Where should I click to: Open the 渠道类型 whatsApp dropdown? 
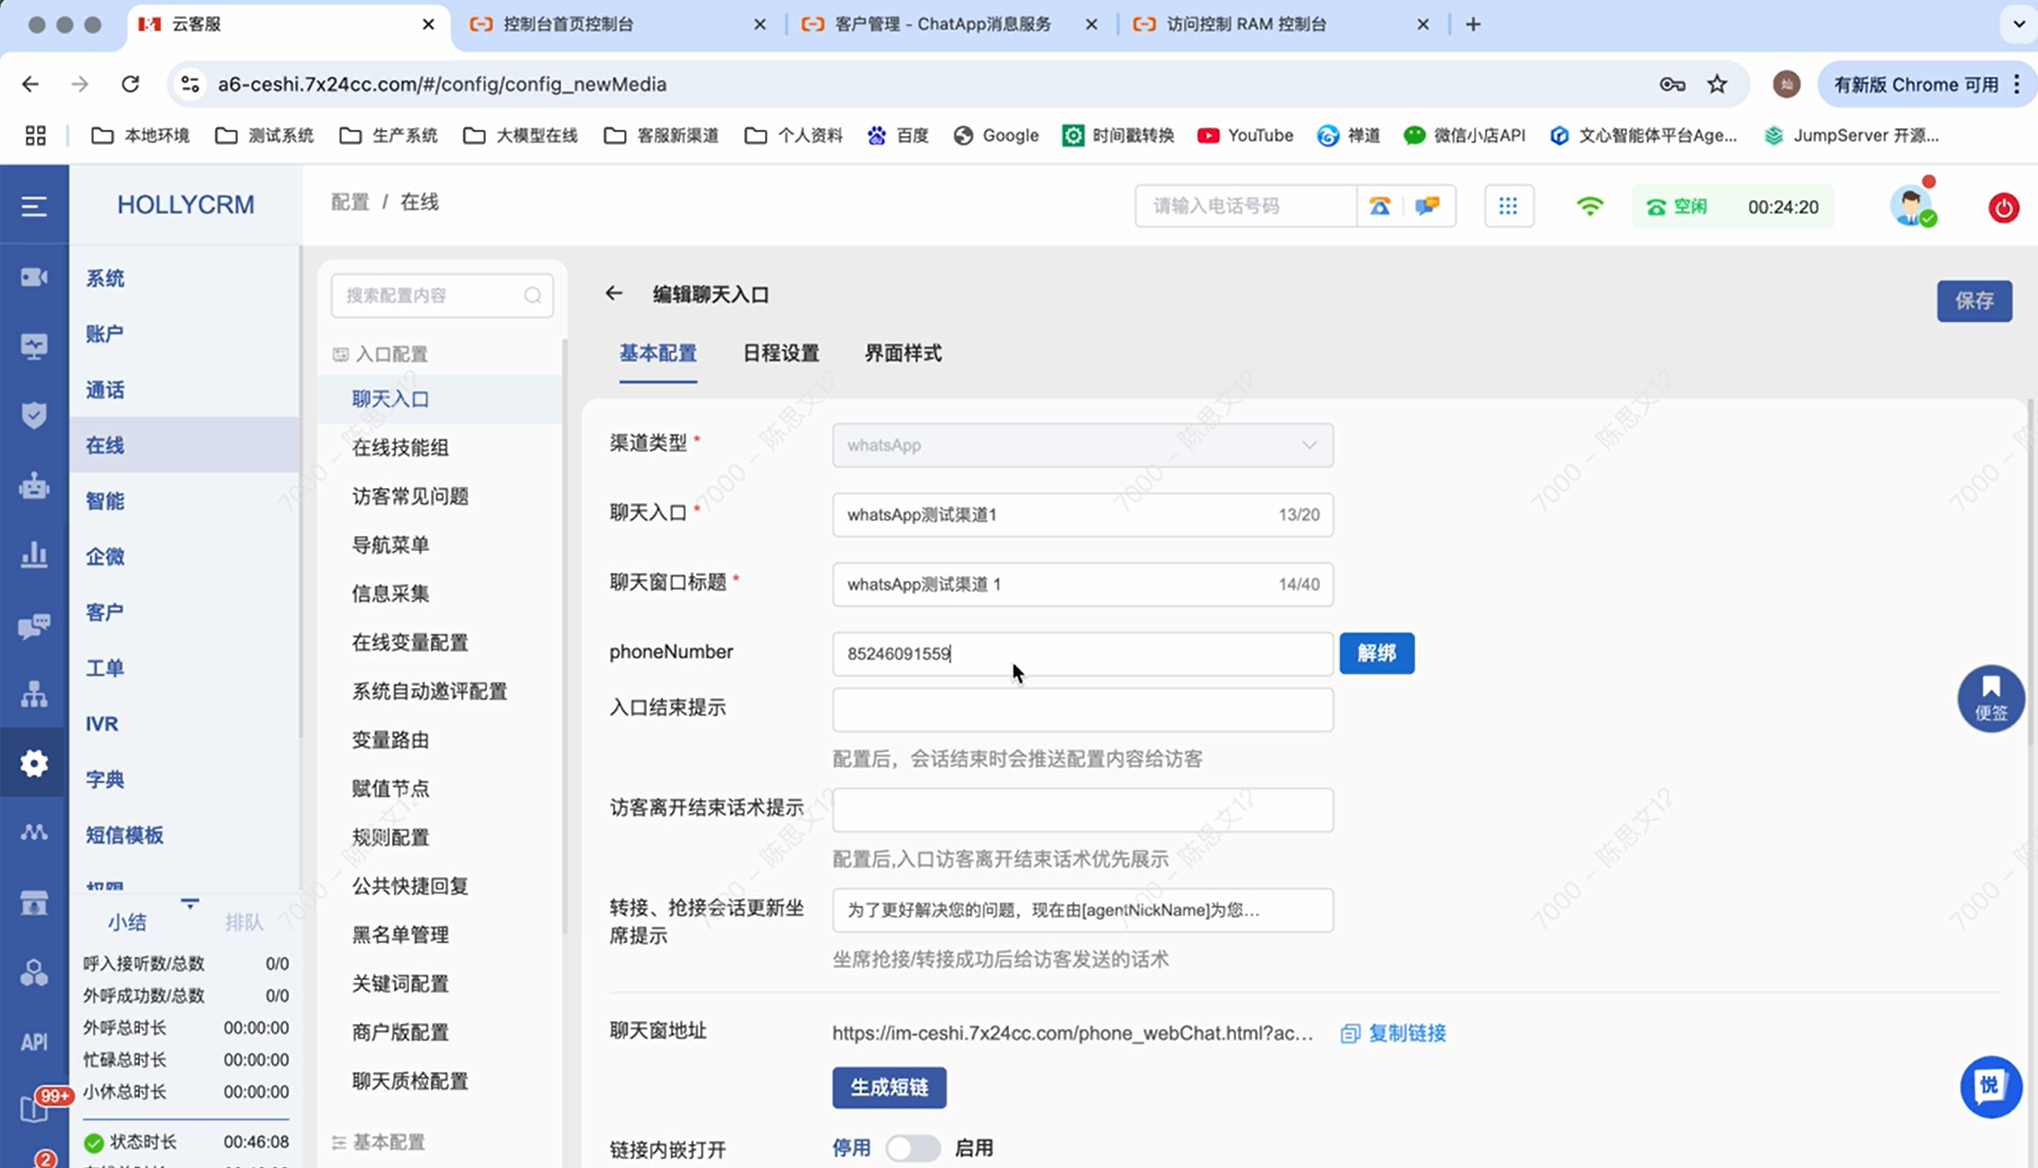pos(1082,445)
